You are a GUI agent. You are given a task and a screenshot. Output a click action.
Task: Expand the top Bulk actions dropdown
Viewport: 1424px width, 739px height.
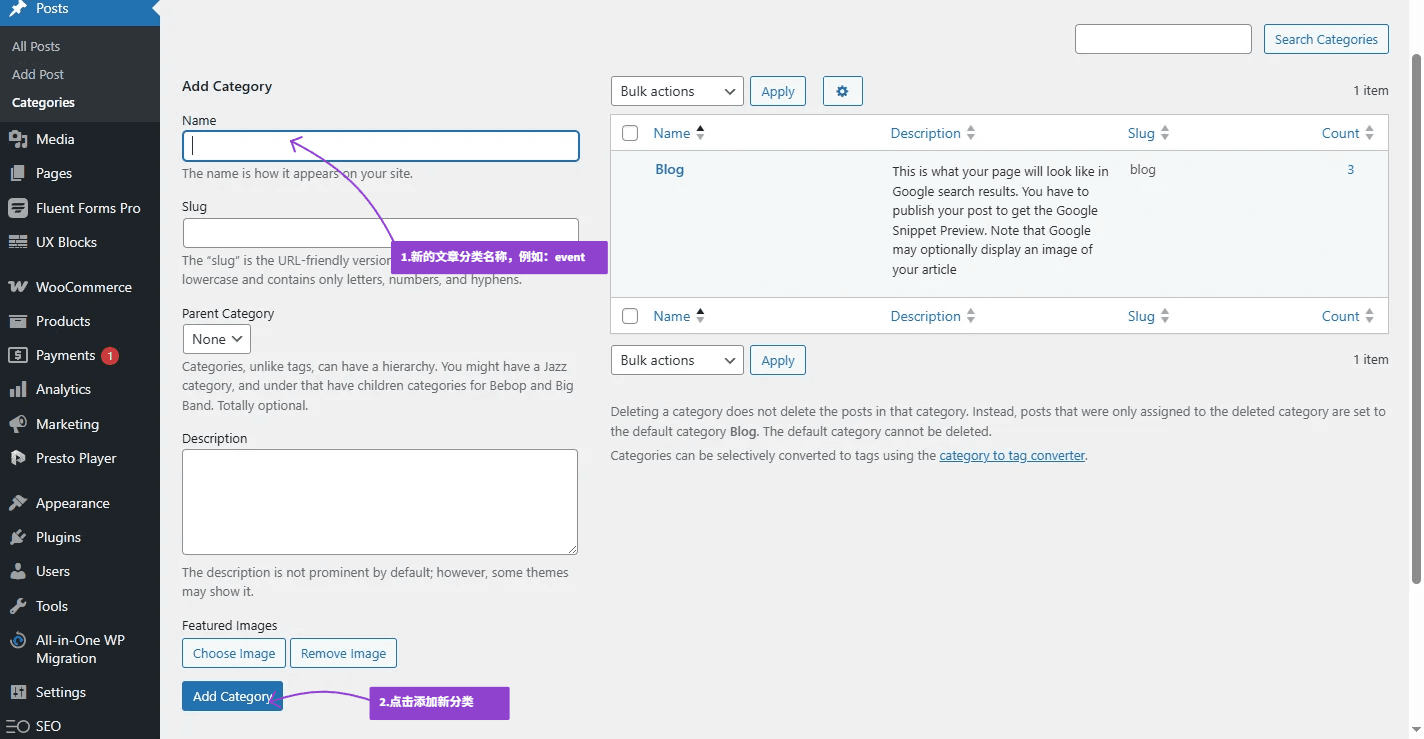676,91
